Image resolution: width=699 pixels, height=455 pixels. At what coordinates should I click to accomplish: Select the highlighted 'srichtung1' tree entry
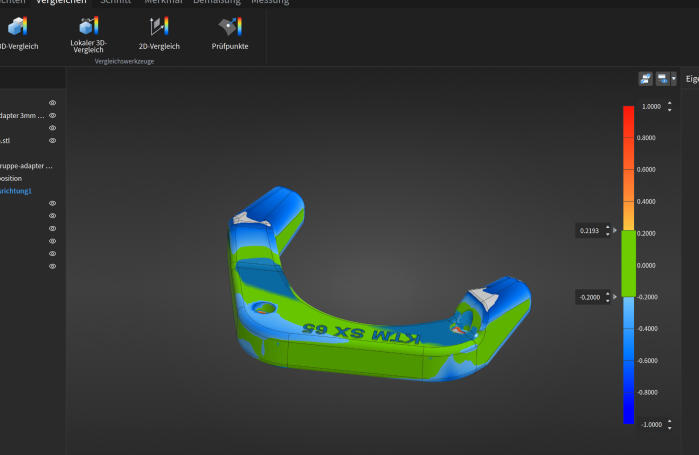(16, 191)
